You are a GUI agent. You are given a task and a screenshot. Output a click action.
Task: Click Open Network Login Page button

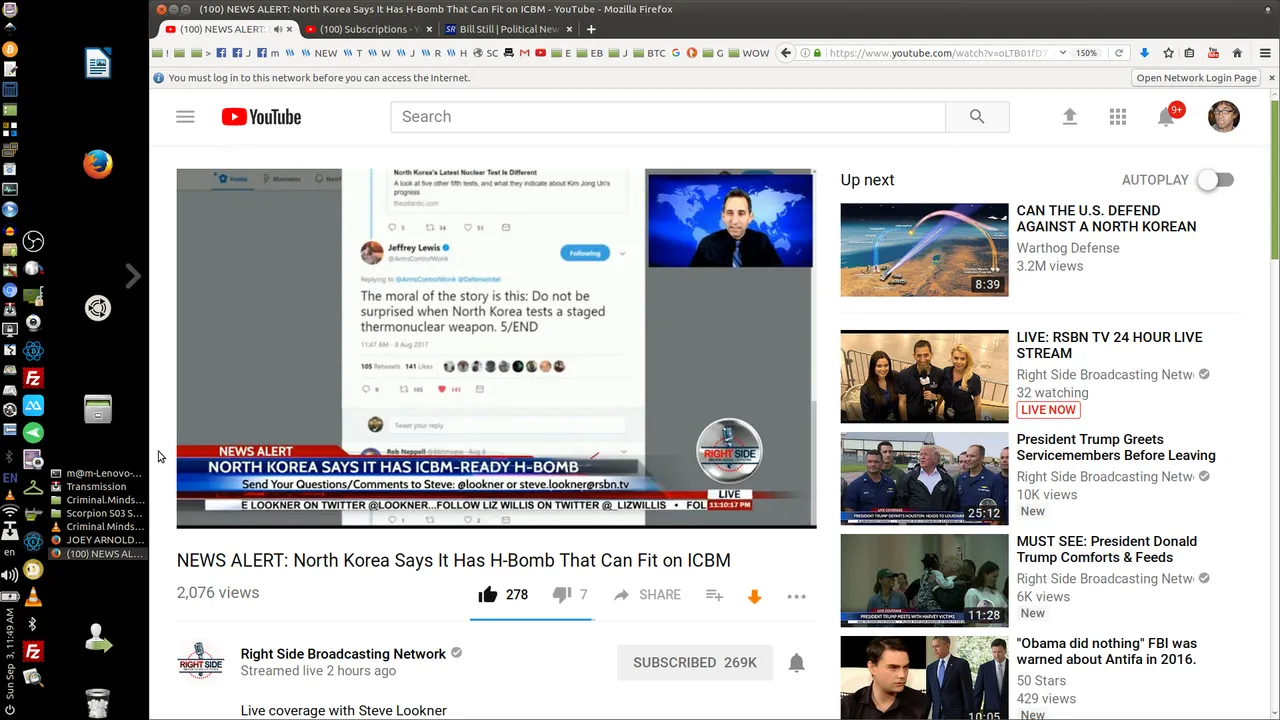[1196, 78]
